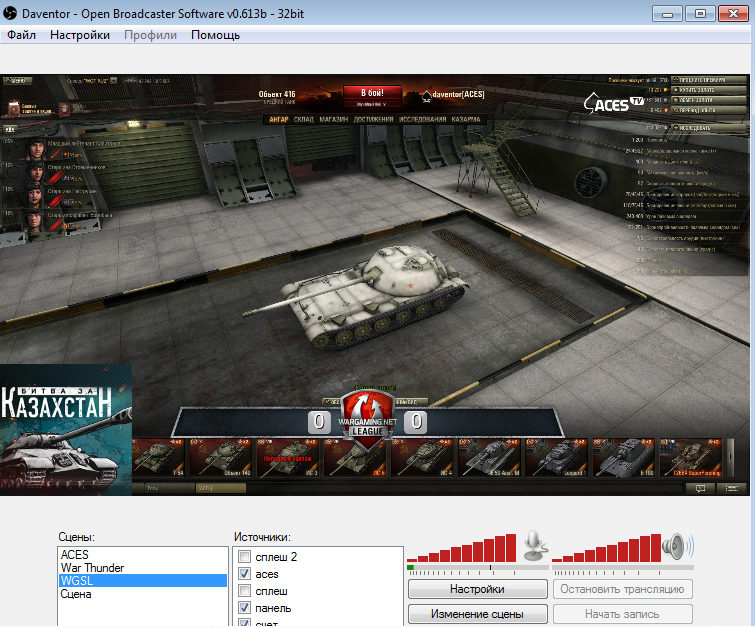755x628 pixels.
Task: Click Остановить трансляцию button
Action: (x=623, y=589)
